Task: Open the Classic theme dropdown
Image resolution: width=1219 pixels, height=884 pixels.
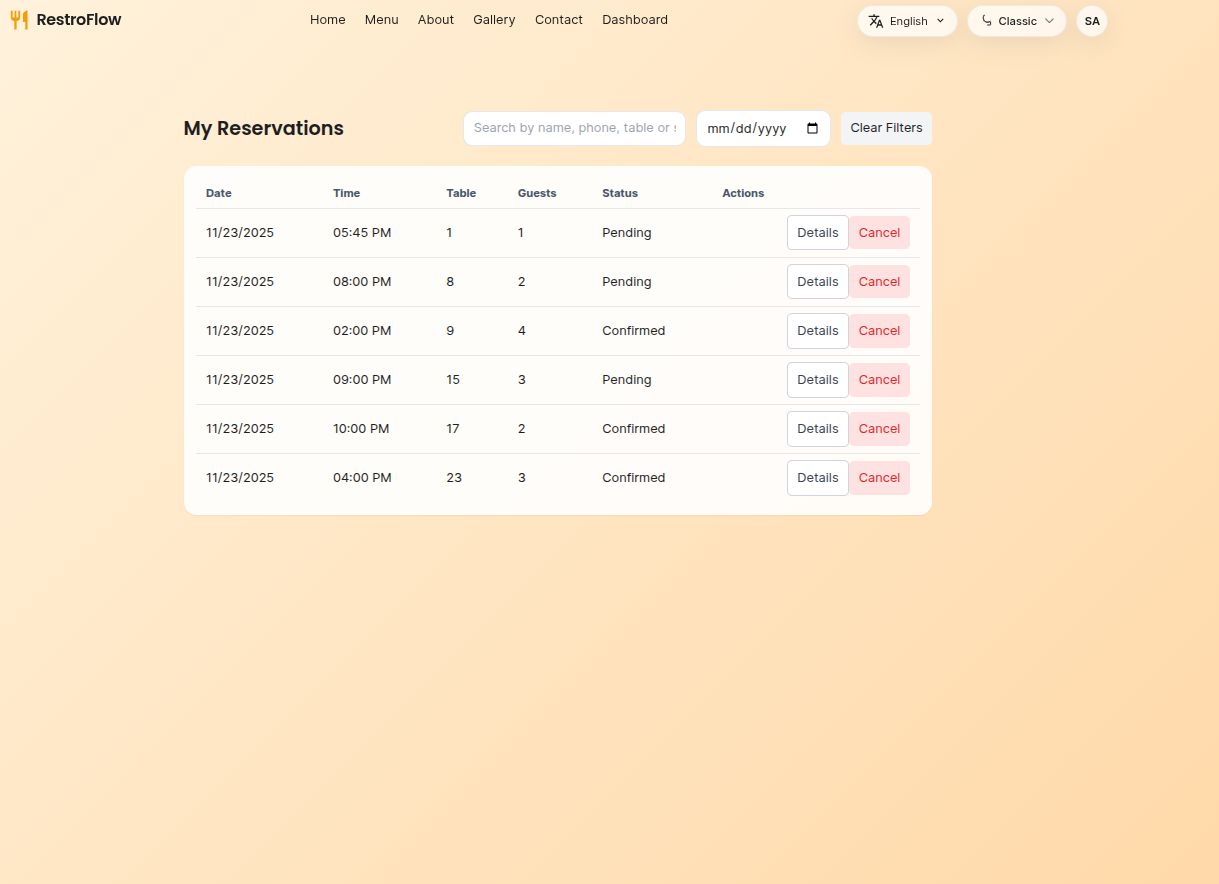Action: point(1017,21)
